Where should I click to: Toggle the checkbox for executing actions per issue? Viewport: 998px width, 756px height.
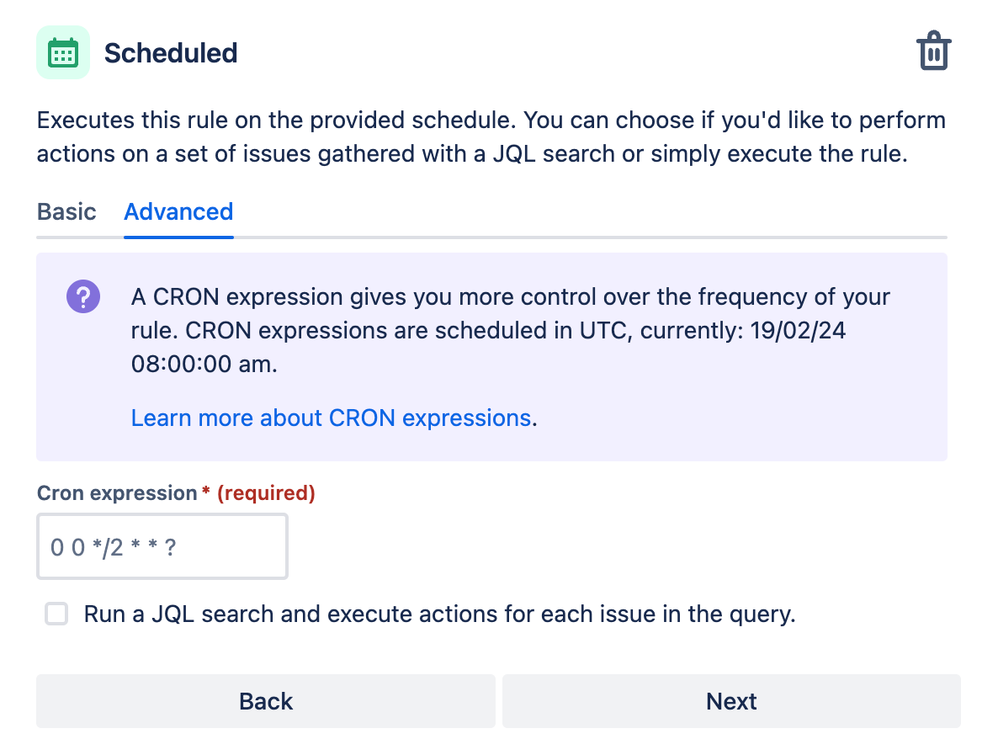(x=56, y=614)
